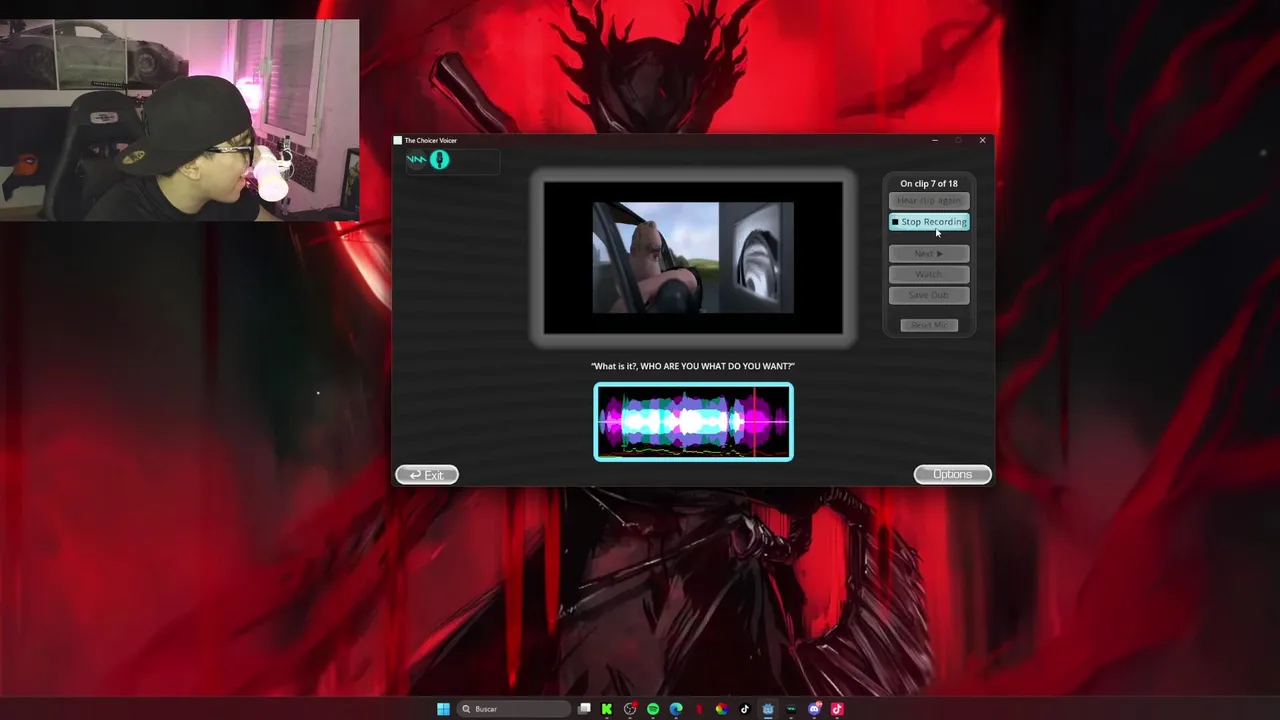Minimize The Choicer Voicer window
This screenshot has height=720, width=1280.
(935, 140)
